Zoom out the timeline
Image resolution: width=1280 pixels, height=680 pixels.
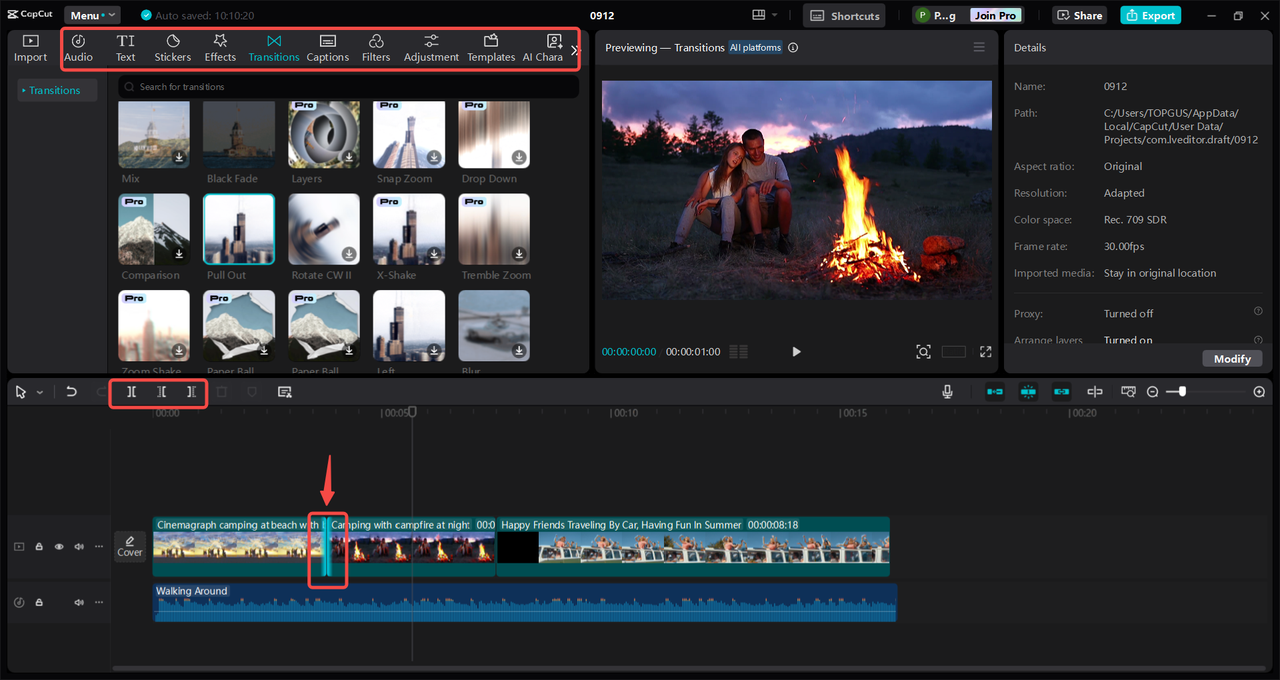pos(1152,392)
